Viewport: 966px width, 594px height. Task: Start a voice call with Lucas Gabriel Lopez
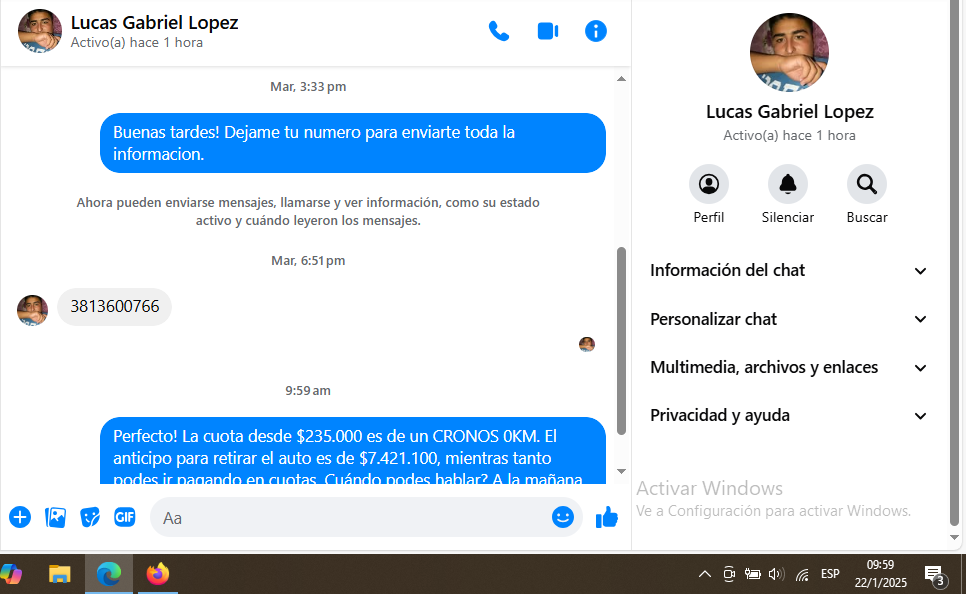(x=498, y=31)
